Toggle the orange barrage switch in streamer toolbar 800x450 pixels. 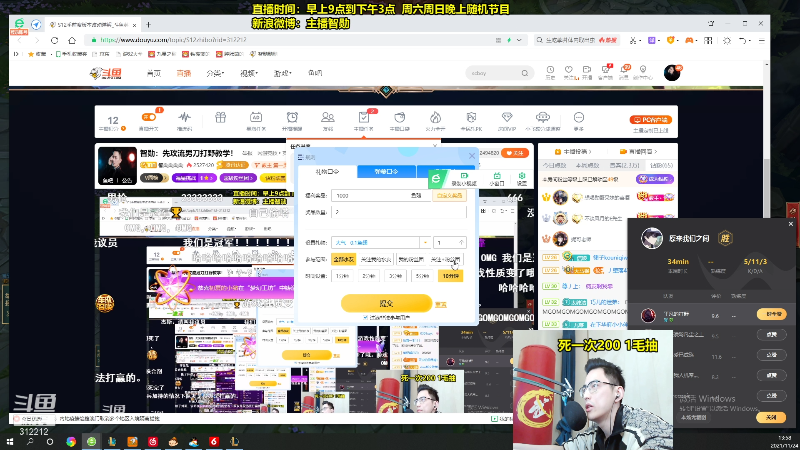tap(148, 117)
